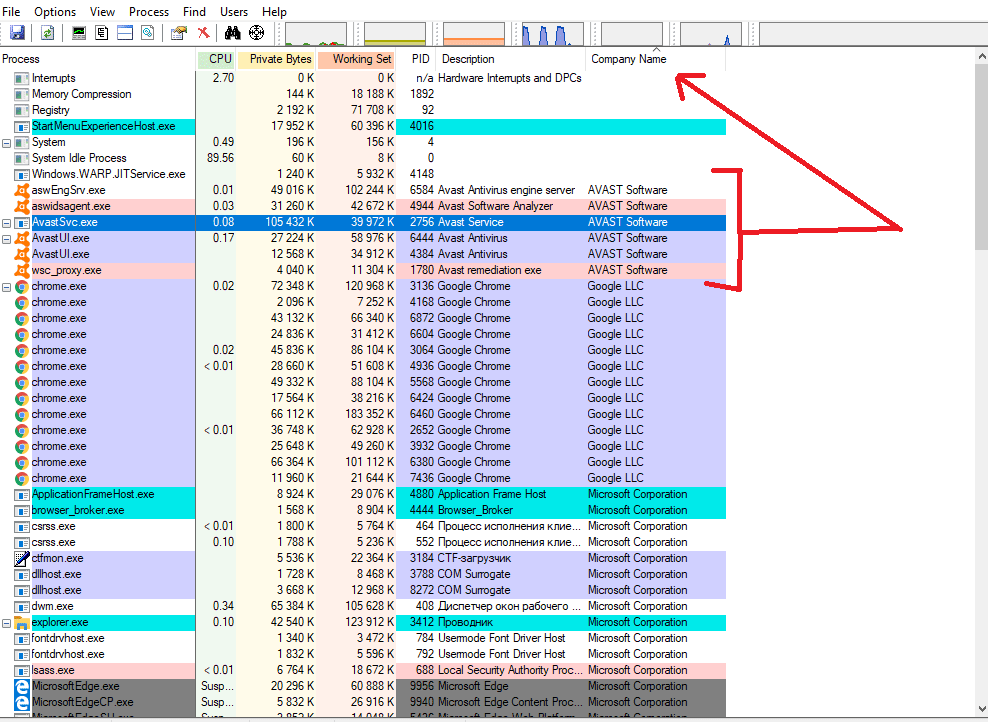Open the Process menu
Viewport: 988px width, 722px height.
(x=149, y=11)
